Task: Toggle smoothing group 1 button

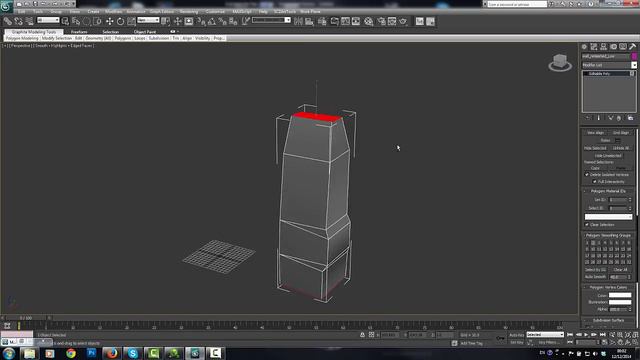Action: (587, 243)
